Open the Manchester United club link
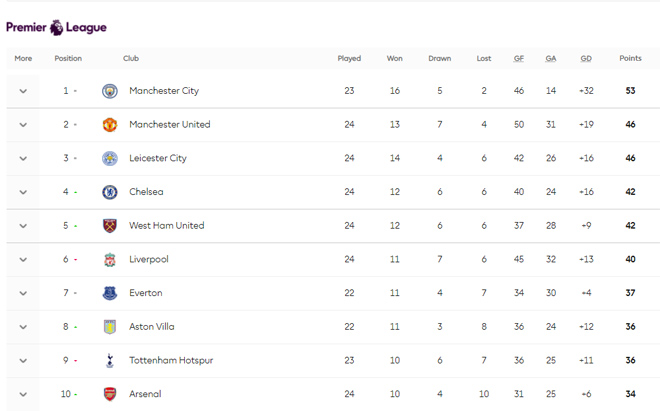 click(x=169, y=125)
